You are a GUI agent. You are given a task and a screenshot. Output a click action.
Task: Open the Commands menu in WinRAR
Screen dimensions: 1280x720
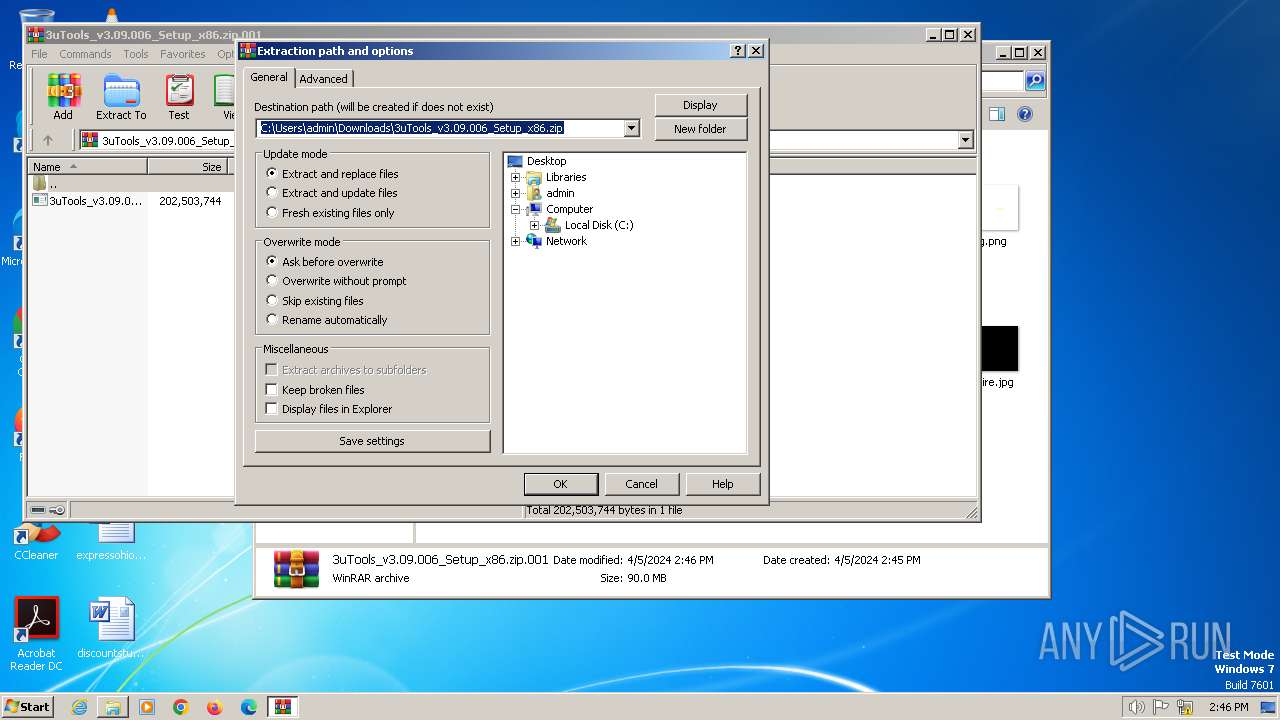pos(85,54)
